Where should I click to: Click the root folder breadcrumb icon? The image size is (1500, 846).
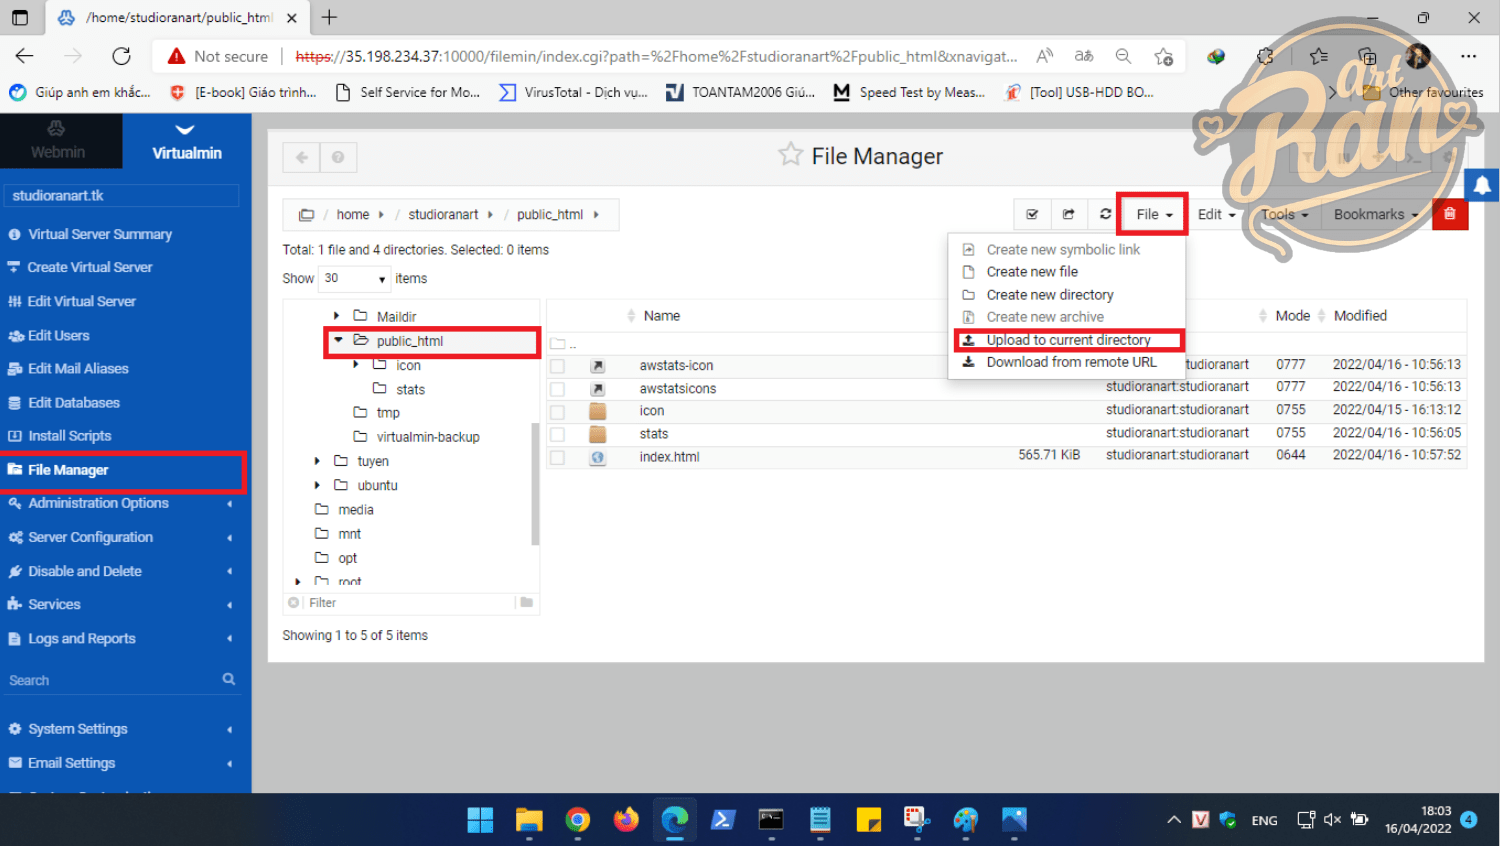tap(306, 214)
